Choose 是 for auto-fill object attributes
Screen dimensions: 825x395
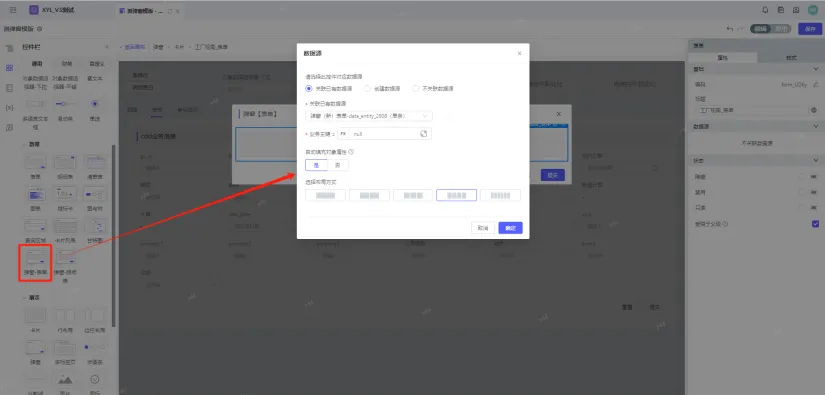[316, 165]
